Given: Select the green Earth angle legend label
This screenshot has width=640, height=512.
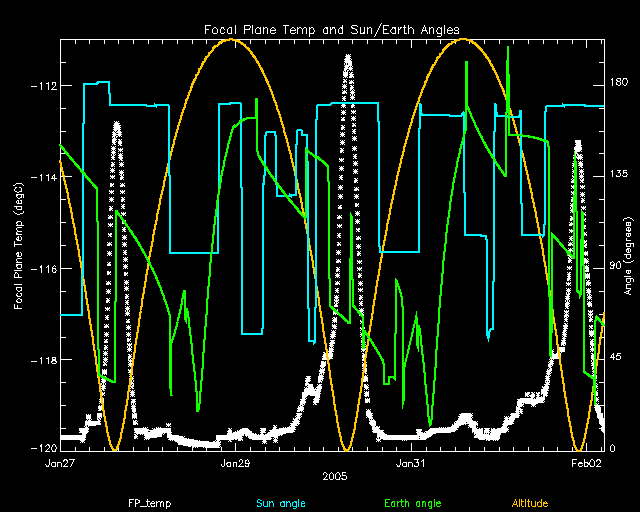Looking at the screenshot, I should coord(413,503).
